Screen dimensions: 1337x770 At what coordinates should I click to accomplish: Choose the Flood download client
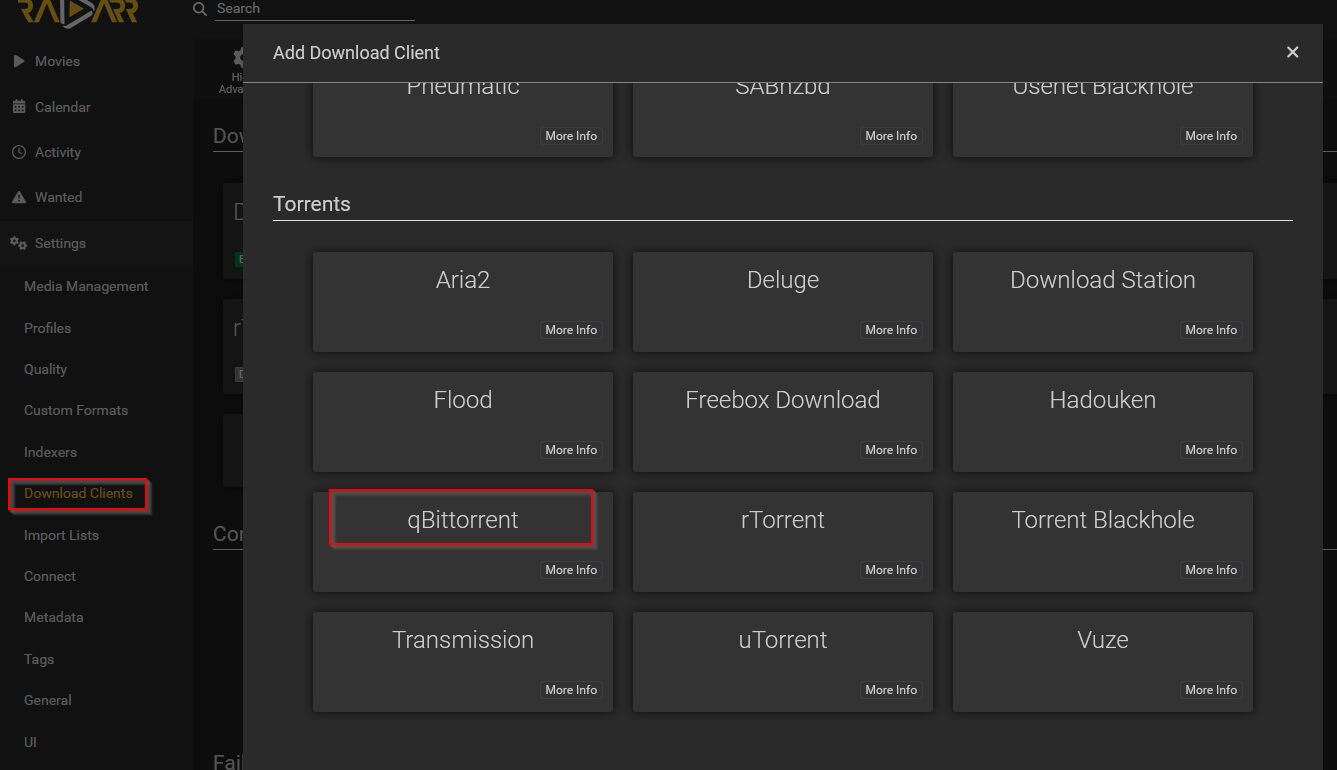[x=463, y=421]
